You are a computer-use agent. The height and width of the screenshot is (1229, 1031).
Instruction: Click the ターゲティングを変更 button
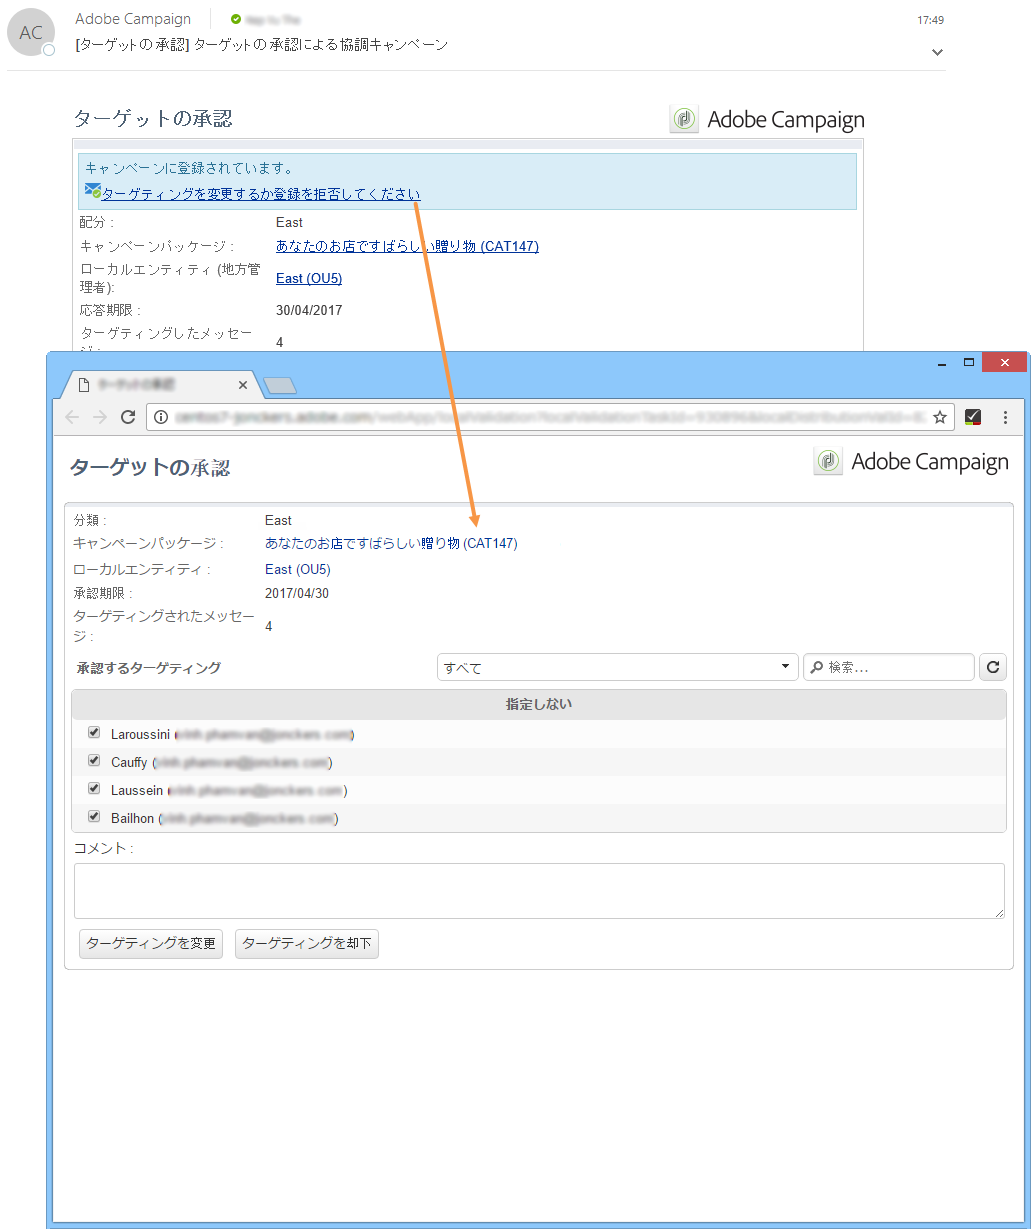151,944
